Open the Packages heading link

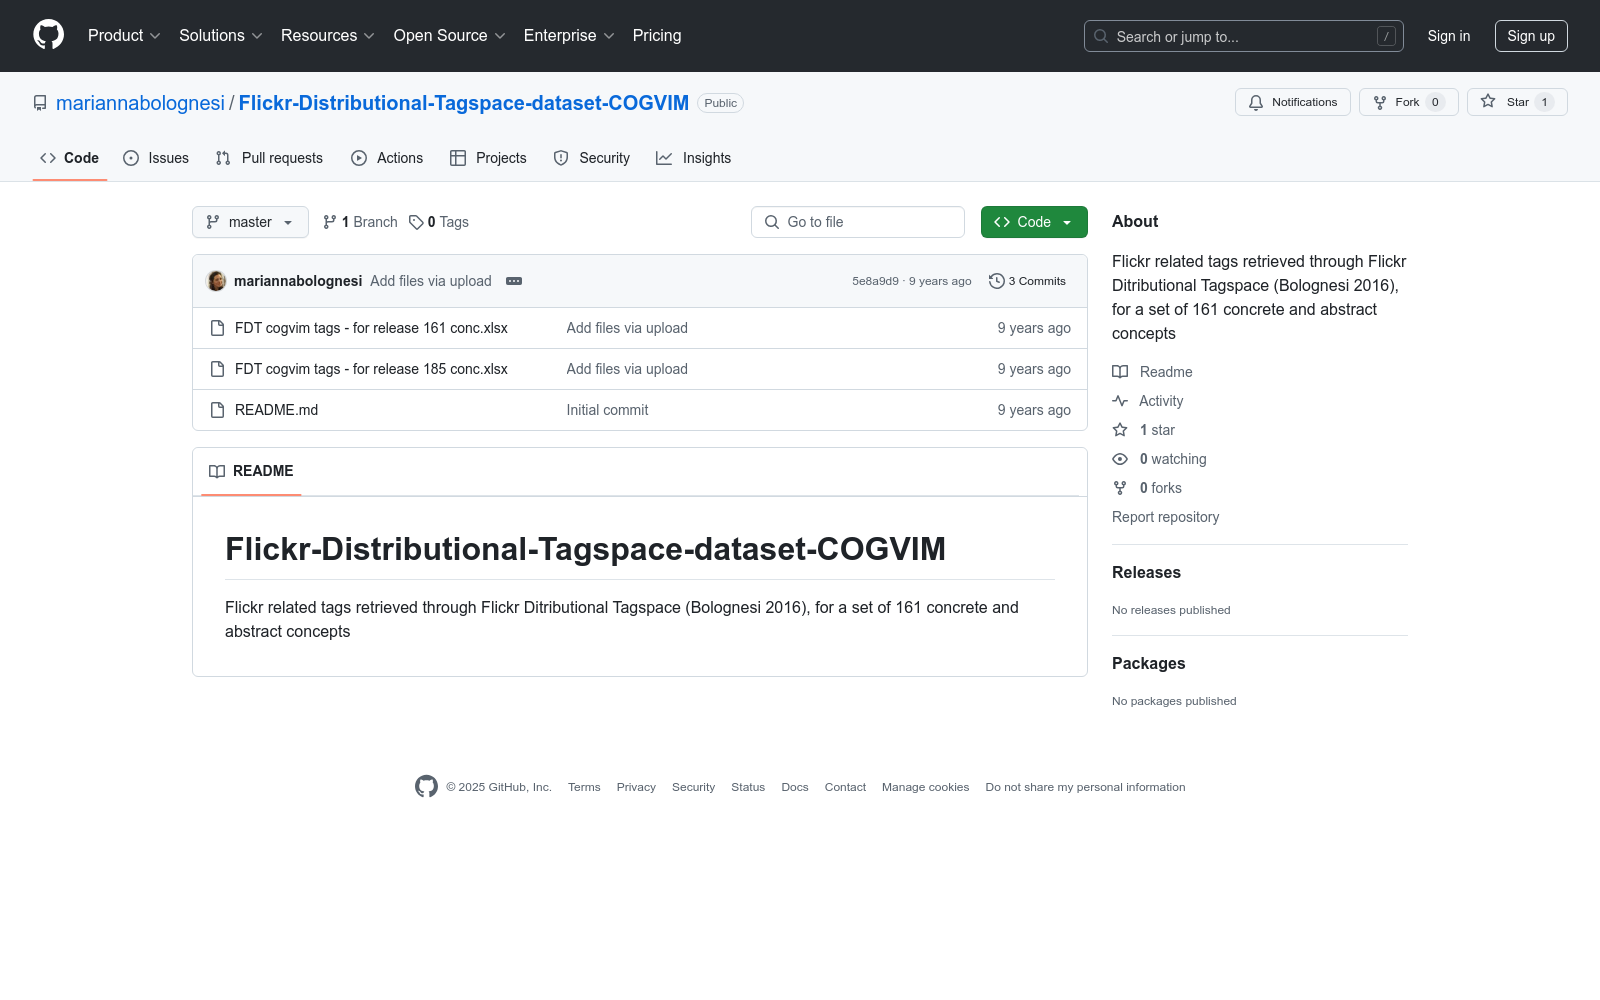pyautogui.click(x=1148, y=663)
